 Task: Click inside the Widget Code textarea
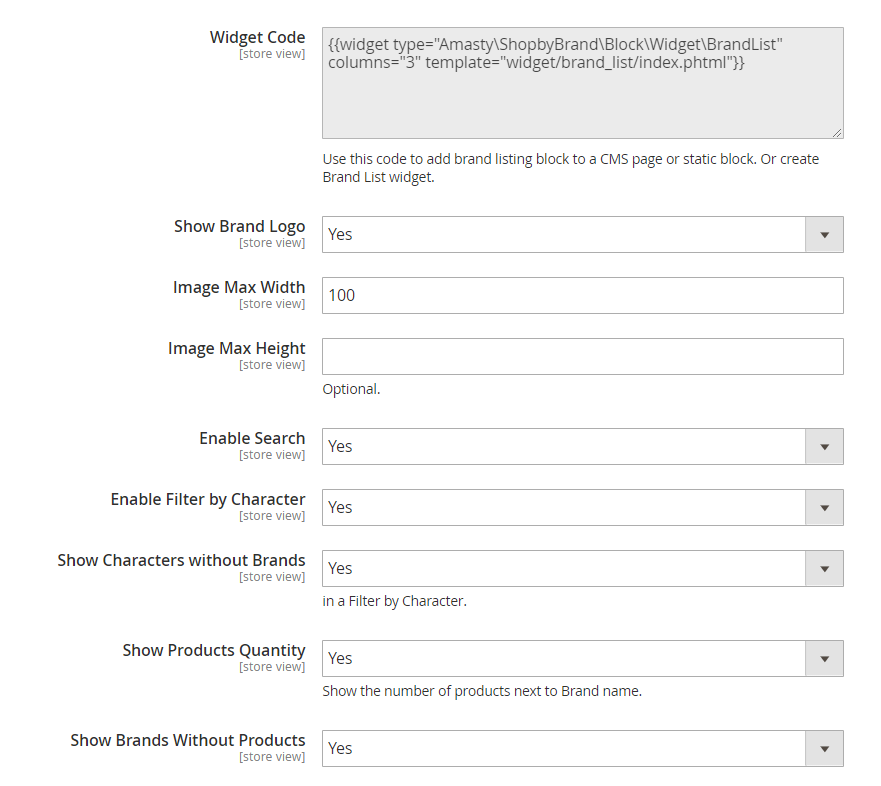[583, 83]
